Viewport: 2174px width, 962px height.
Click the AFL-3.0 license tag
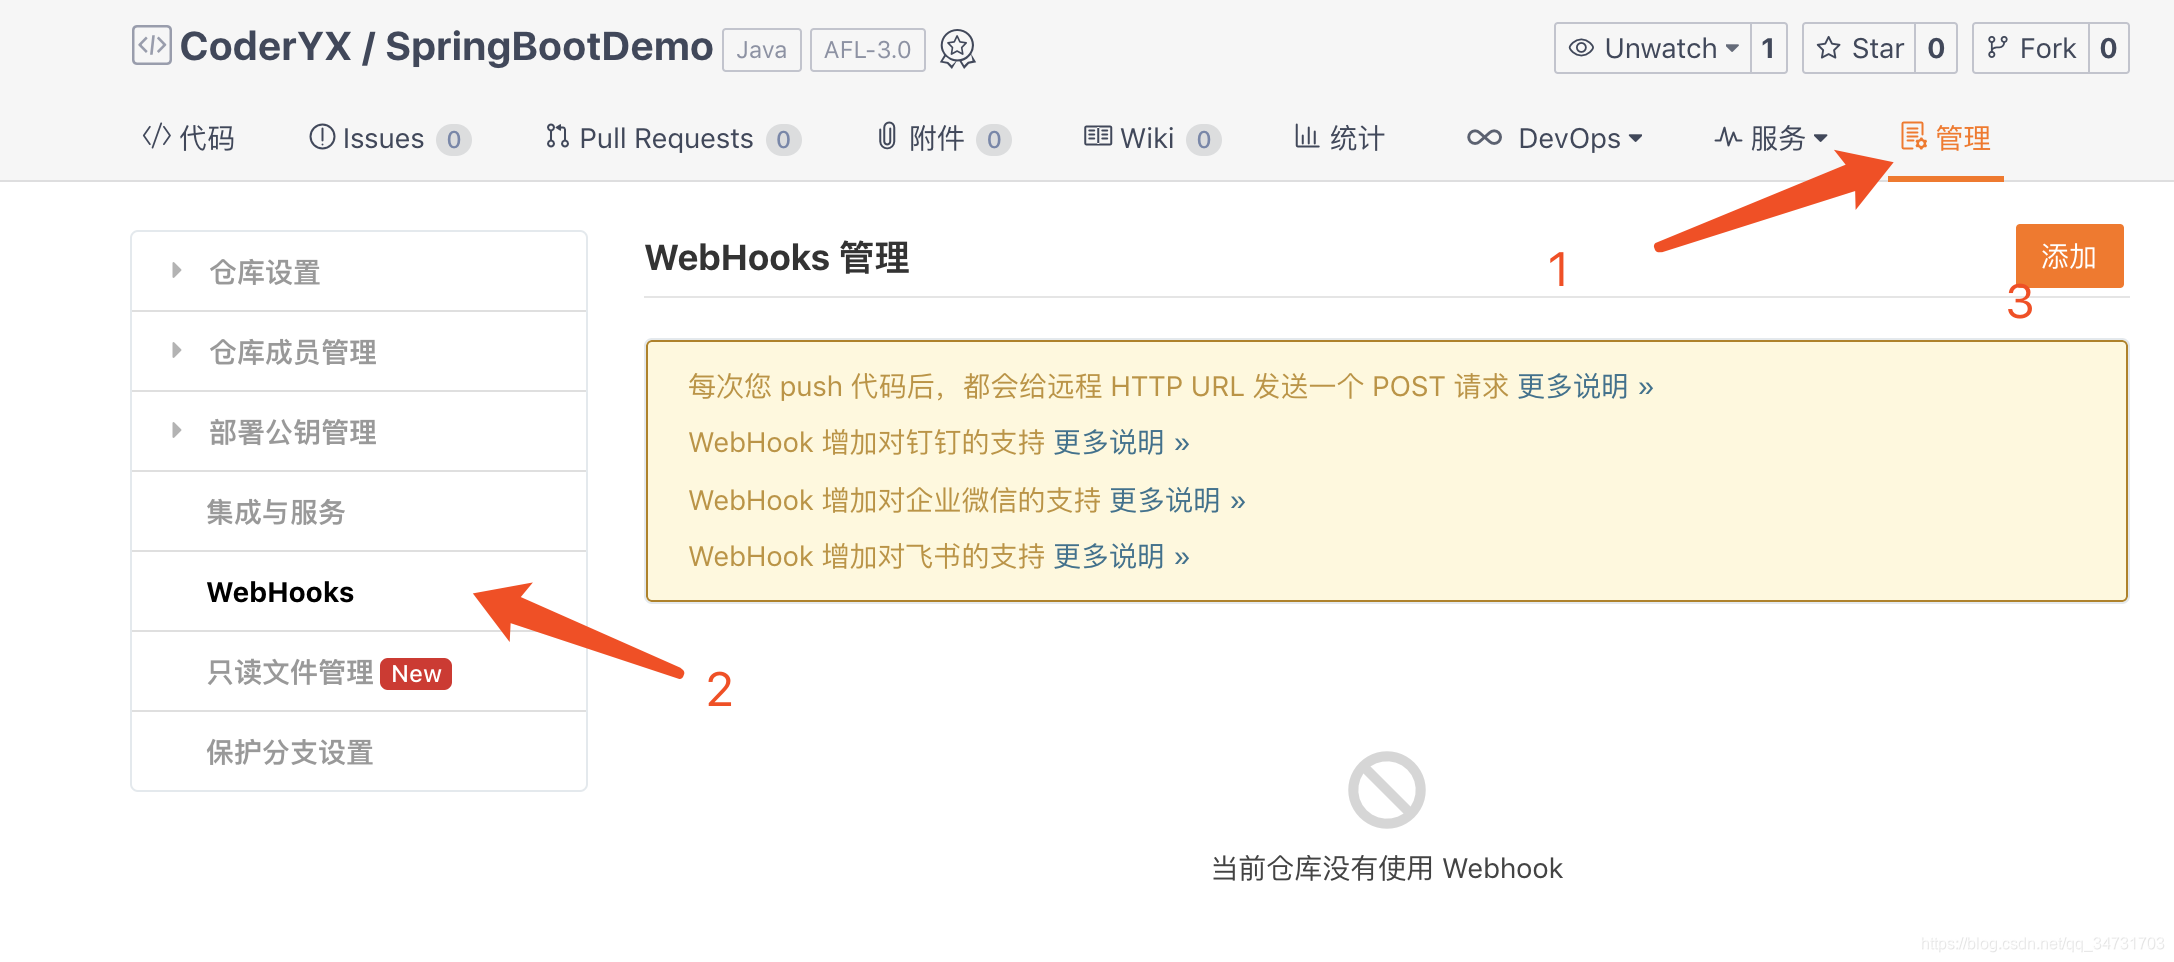pos(867,50)
